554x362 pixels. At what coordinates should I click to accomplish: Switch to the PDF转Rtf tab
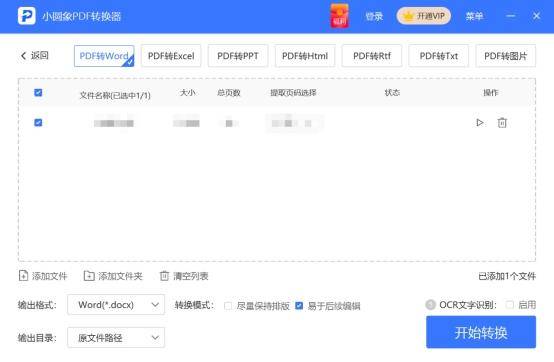coord(372,56)
